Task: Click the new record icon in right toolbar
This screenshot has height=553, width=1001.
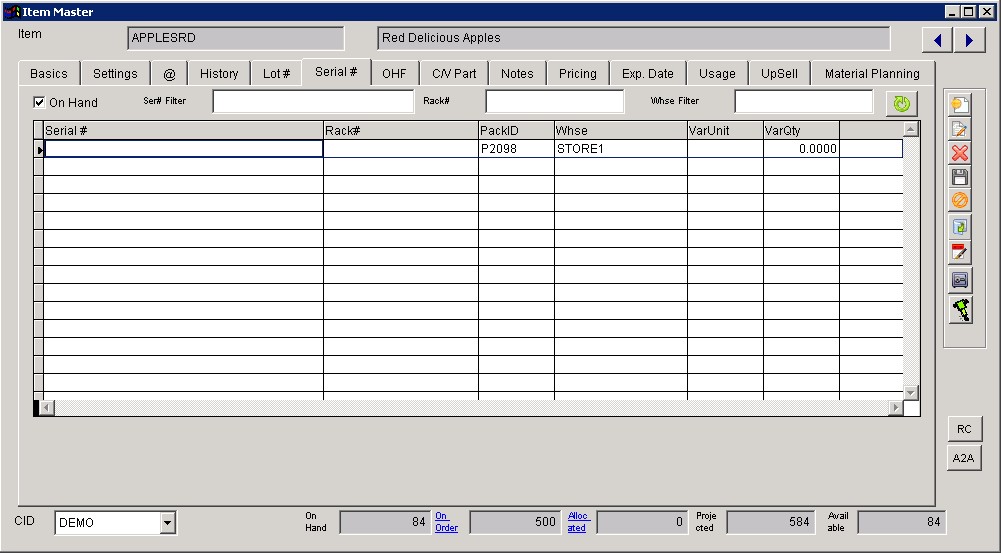Action: [x=960, y=104]
